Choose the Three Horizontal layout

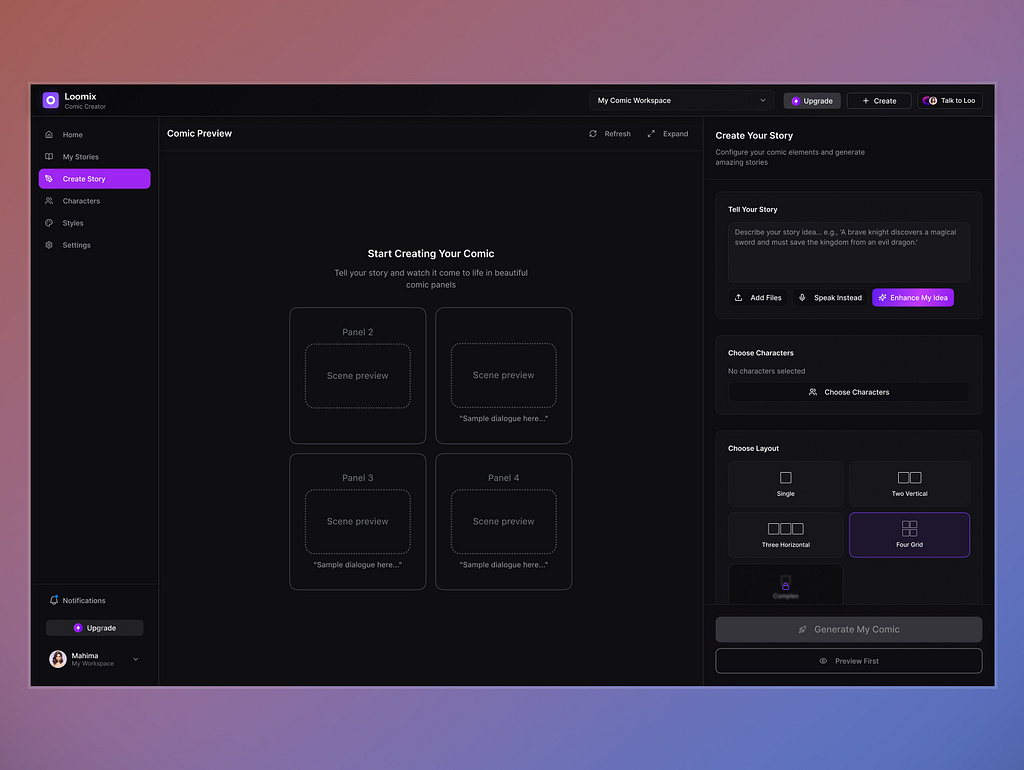[785, 535]
